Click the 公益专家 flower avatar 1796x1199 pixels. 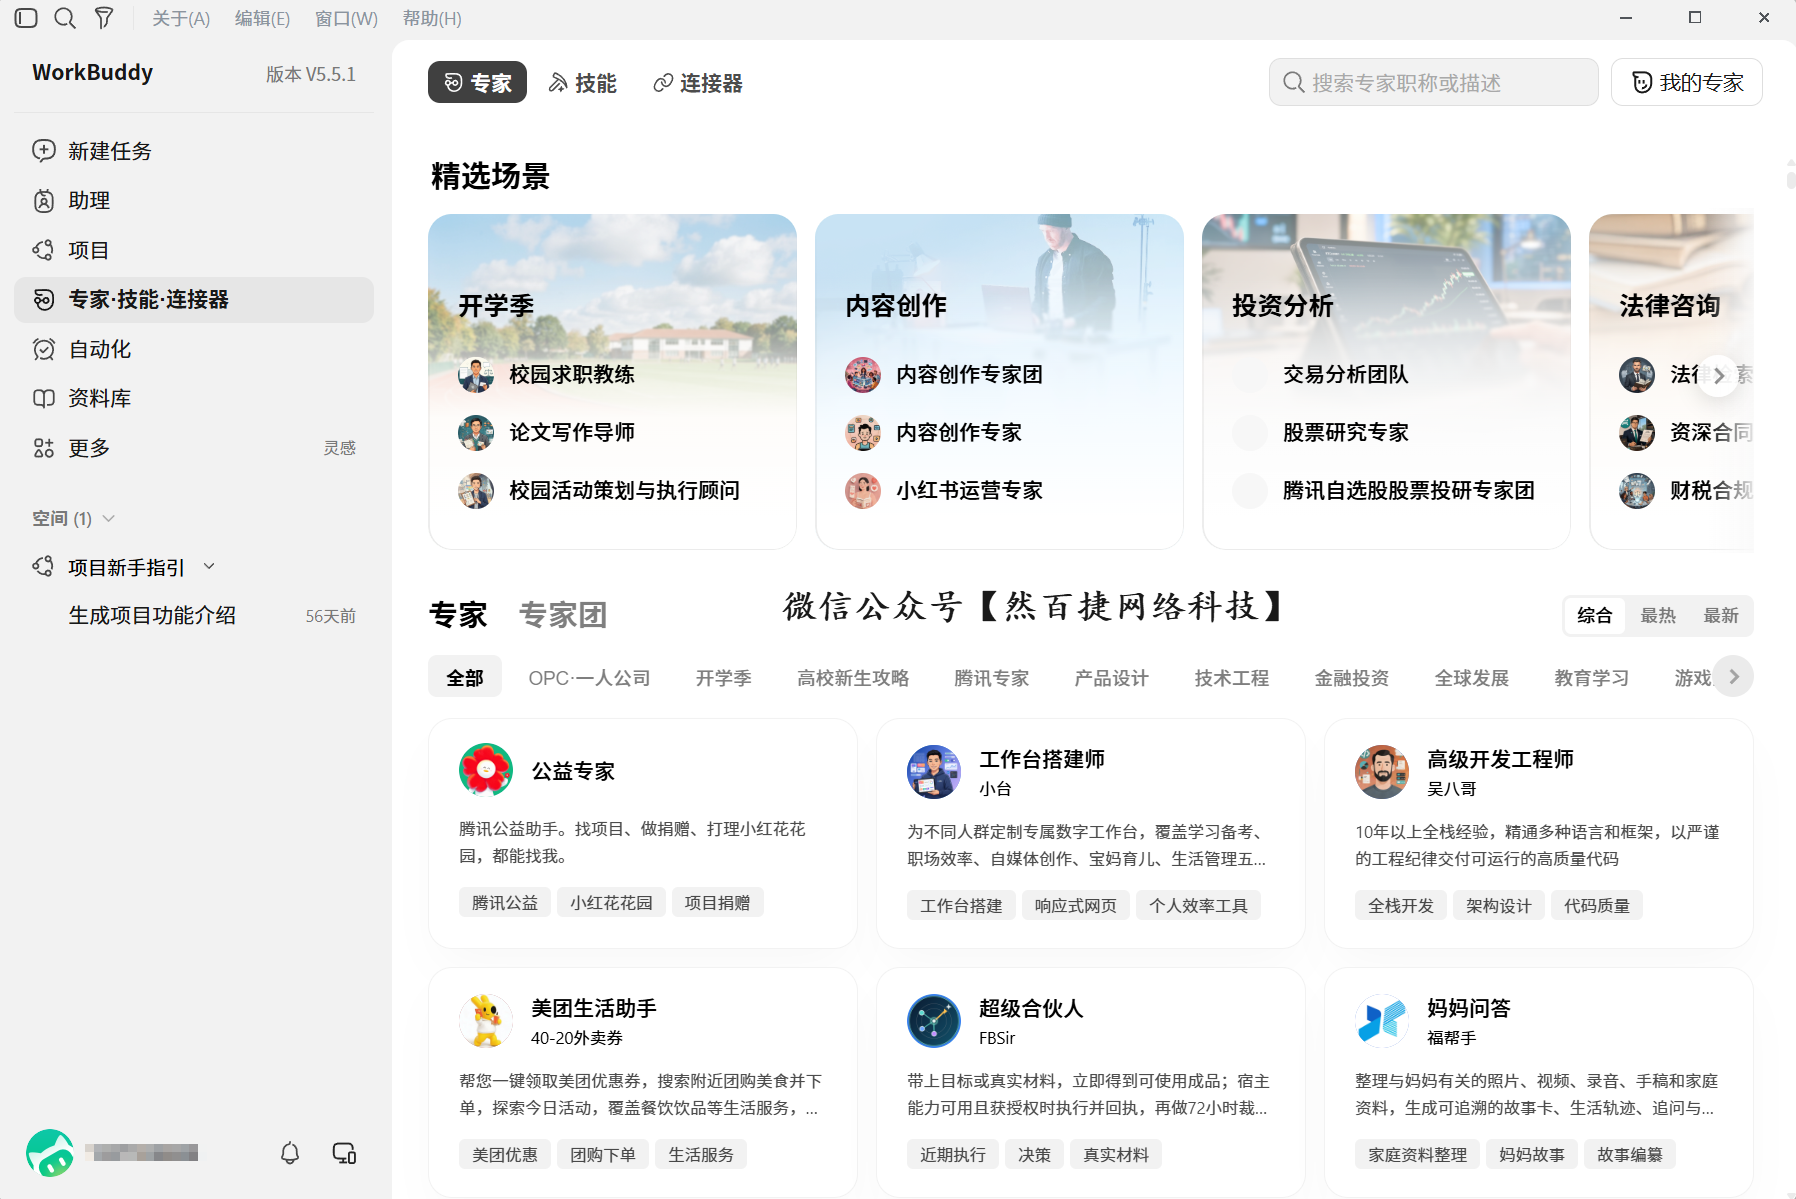(486, 770)
